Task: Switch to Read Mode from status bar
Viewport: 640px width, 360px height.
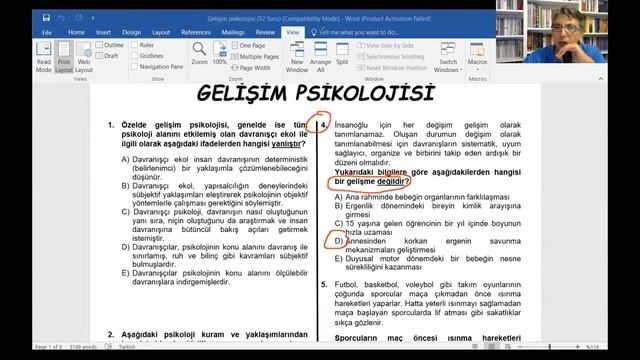Action: point(475,347)
